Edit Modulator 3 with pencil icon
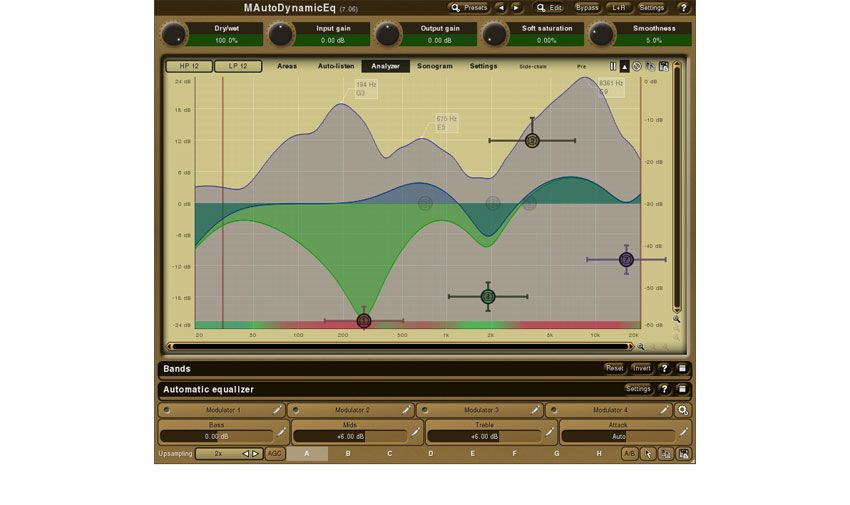This screenshot has height=505, width=850. (x=535, y=410)
